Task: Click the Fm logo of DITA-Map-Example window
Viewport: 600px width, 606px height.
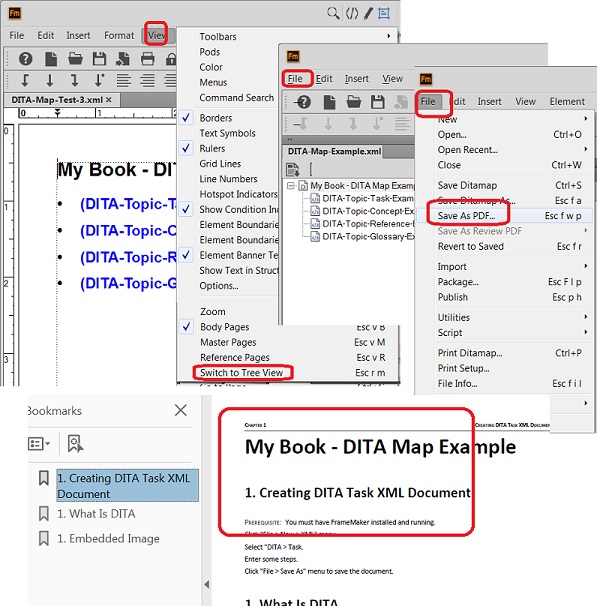Action: [x=293, y=56]
